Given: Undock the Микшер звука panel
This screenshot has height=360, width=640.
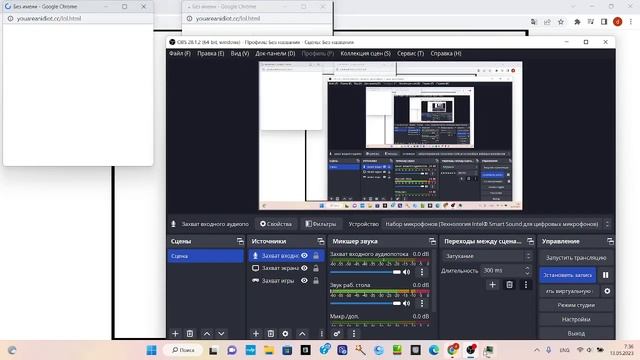Looking at the screenshot, I should coord(432,241).
